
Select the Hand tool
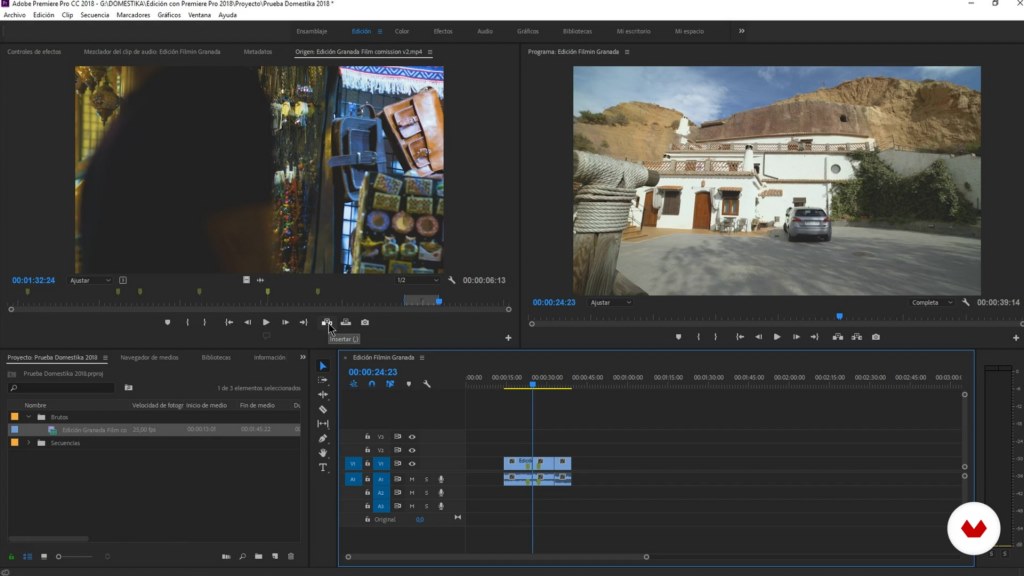coord(323,453)
